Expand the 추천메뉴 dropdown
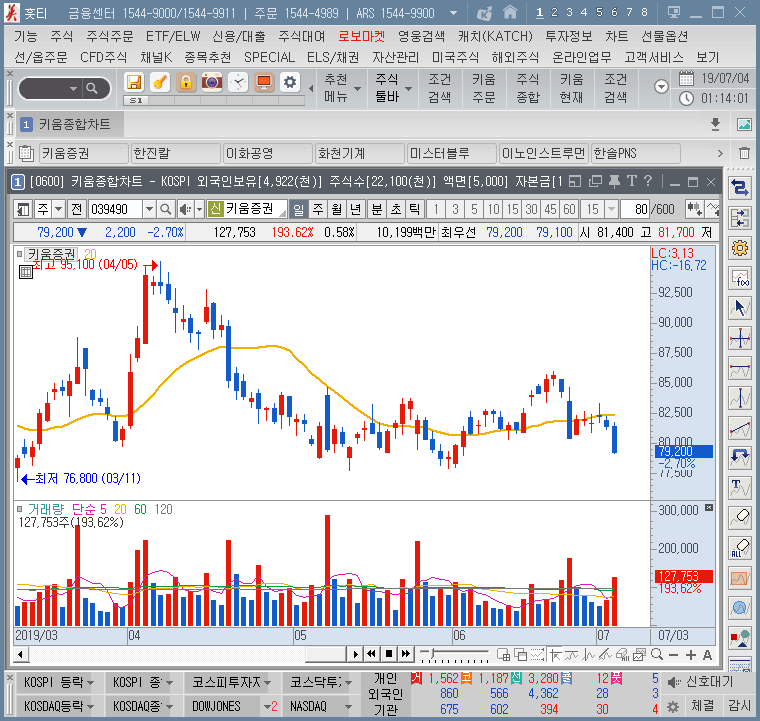The width and height of the screenshot is (760, 721). pos(358,89)
